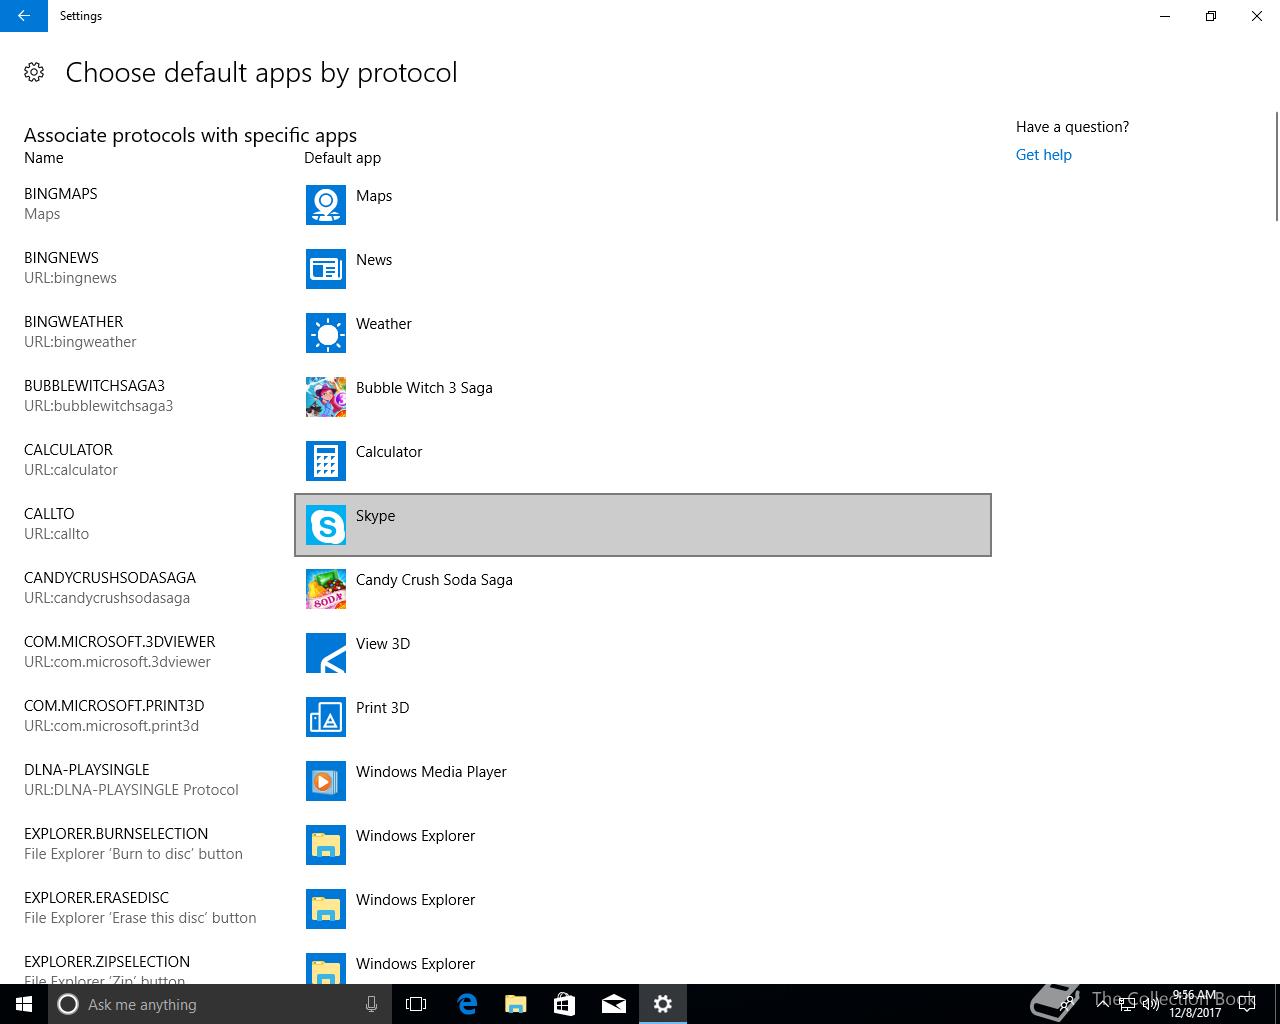The image size is (1280, 1024).
Task: Click the View 3D app label
Action: [x=383, y=644]
